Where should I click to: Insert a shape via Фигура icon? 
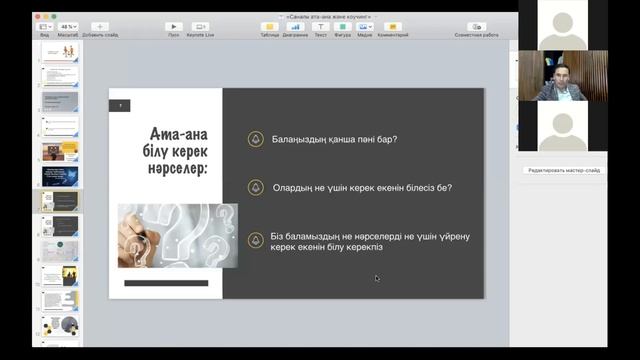342,27
